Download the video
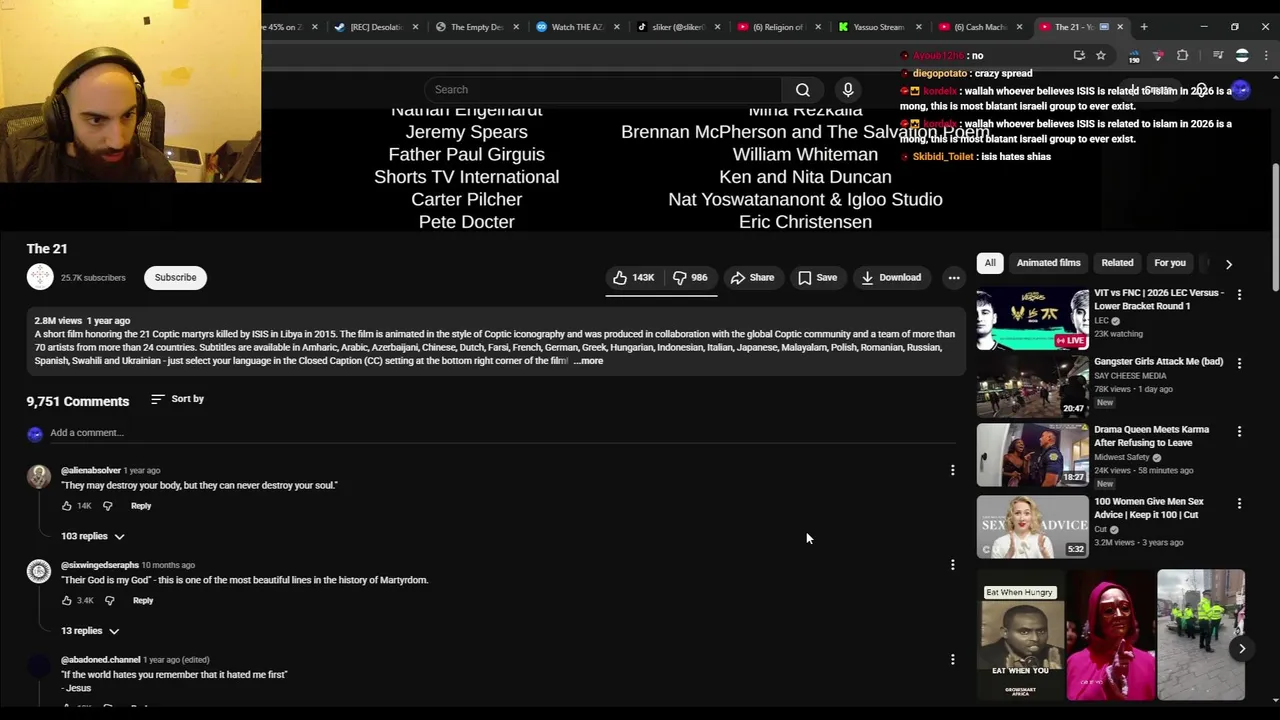 point(891,278)
